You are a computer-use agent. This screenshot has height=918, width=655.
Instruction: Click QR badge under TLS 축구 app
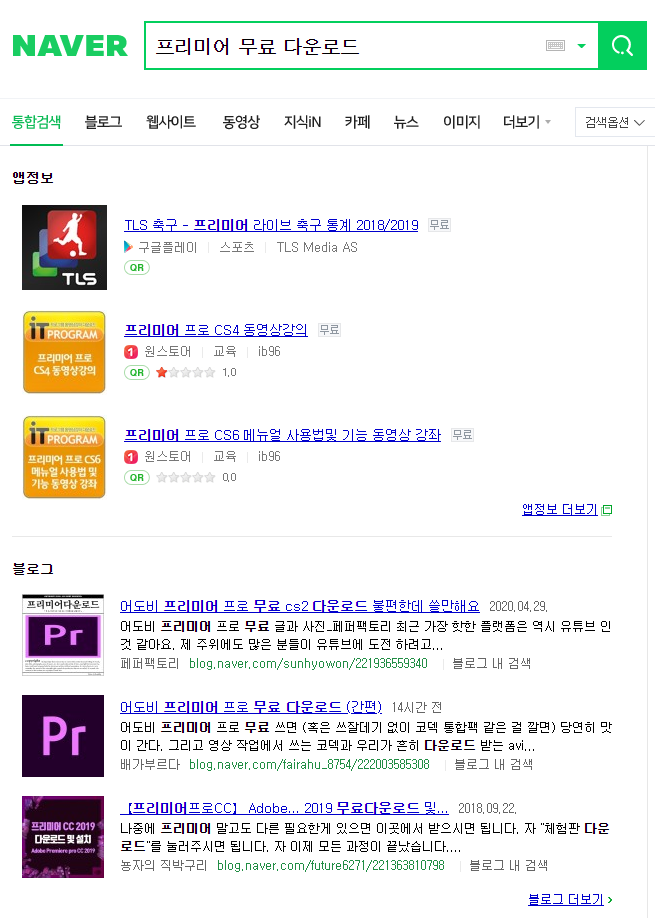coord(136,268)
